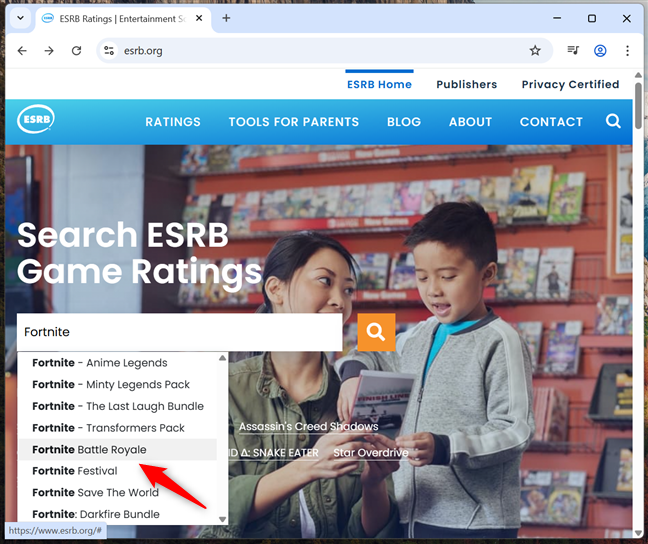Open the RATINGS menu

(173, 122)
